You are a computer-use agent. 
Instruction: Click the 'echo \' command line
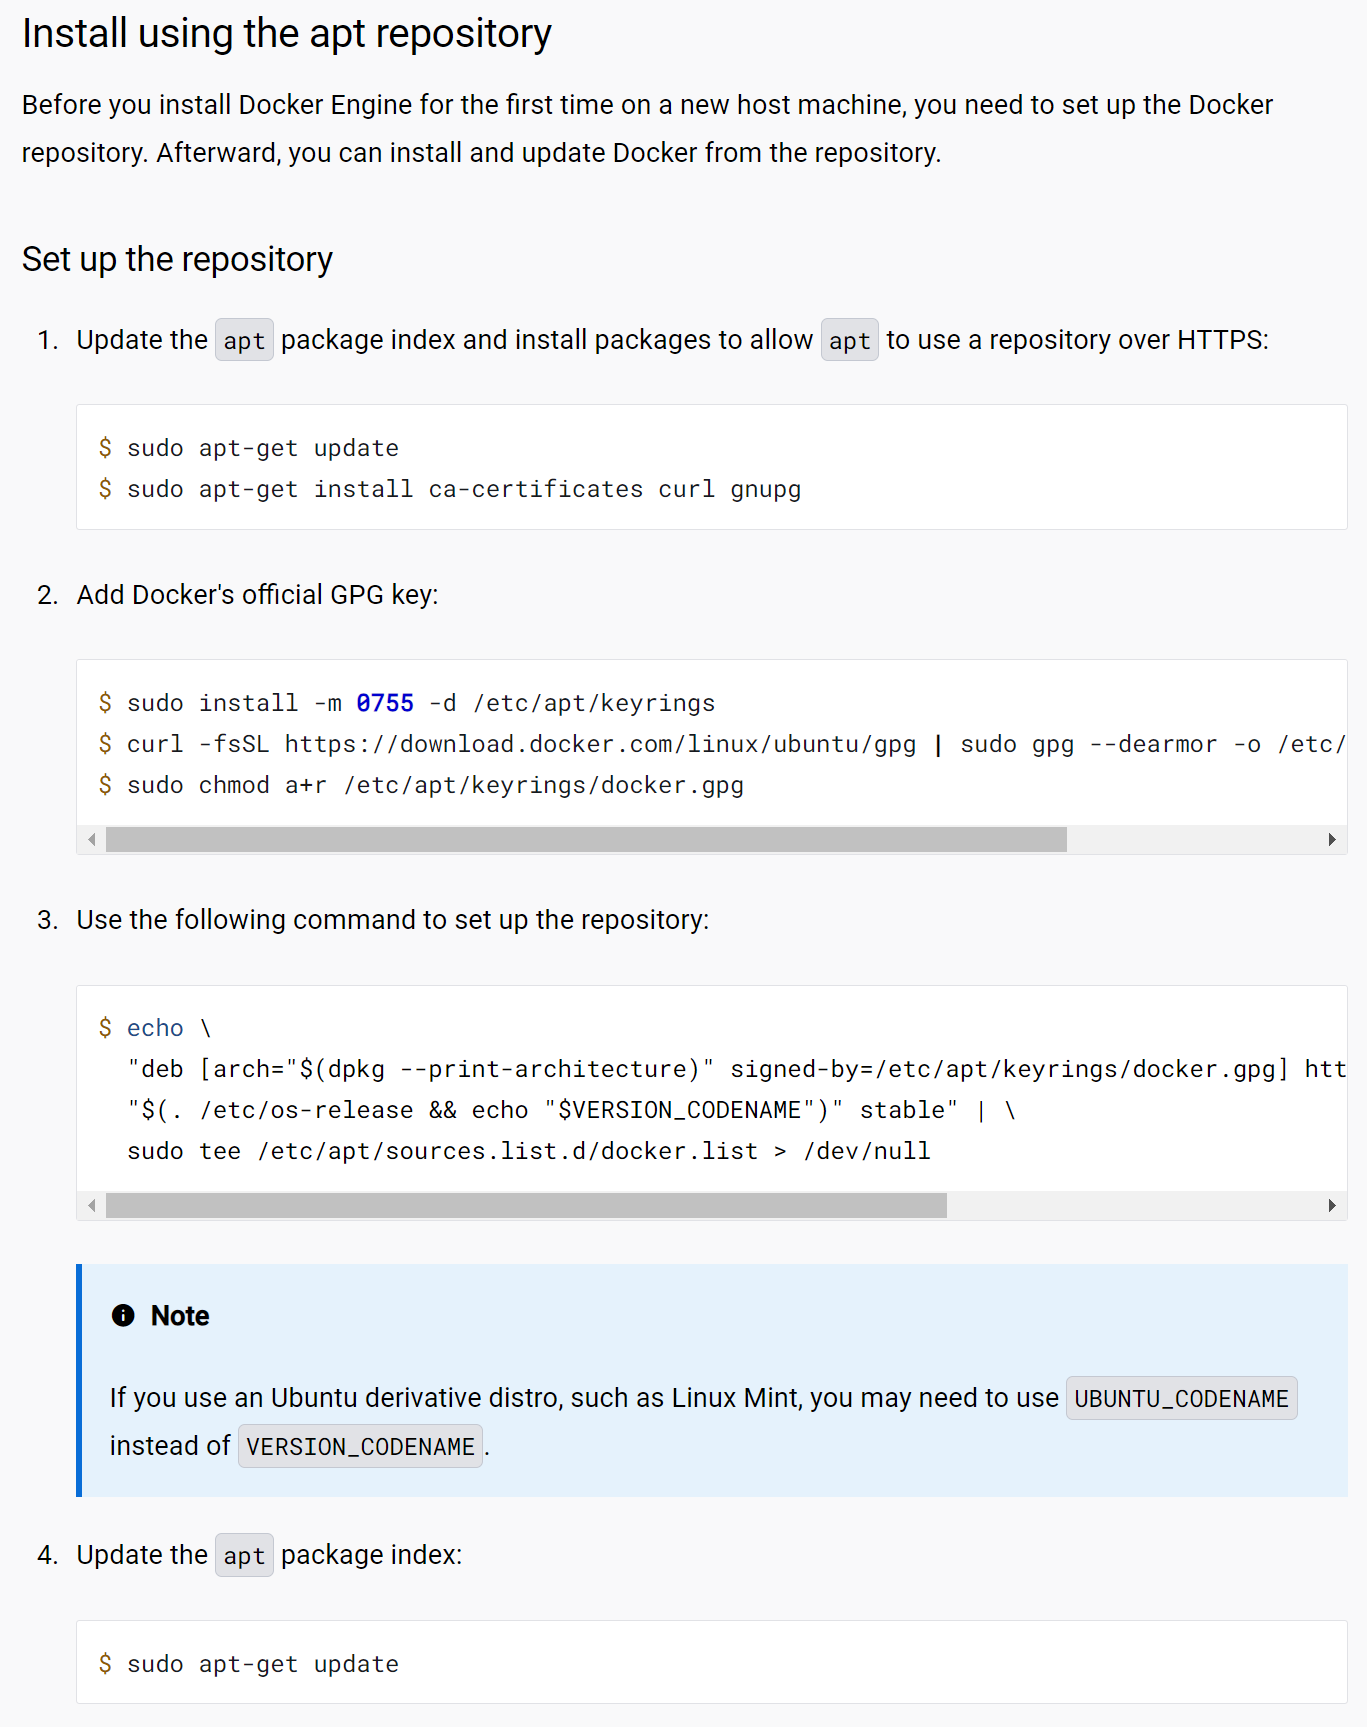(154, 1028)
